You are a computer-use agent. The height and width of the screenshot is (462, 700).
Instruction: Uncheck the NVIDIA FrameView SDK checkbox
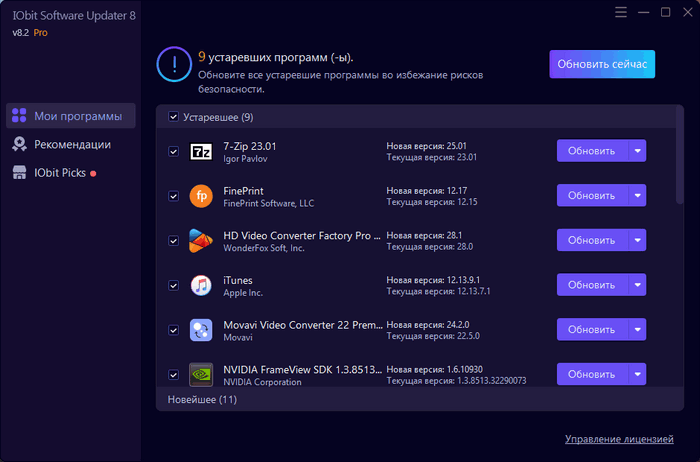[x=173, y=375]
